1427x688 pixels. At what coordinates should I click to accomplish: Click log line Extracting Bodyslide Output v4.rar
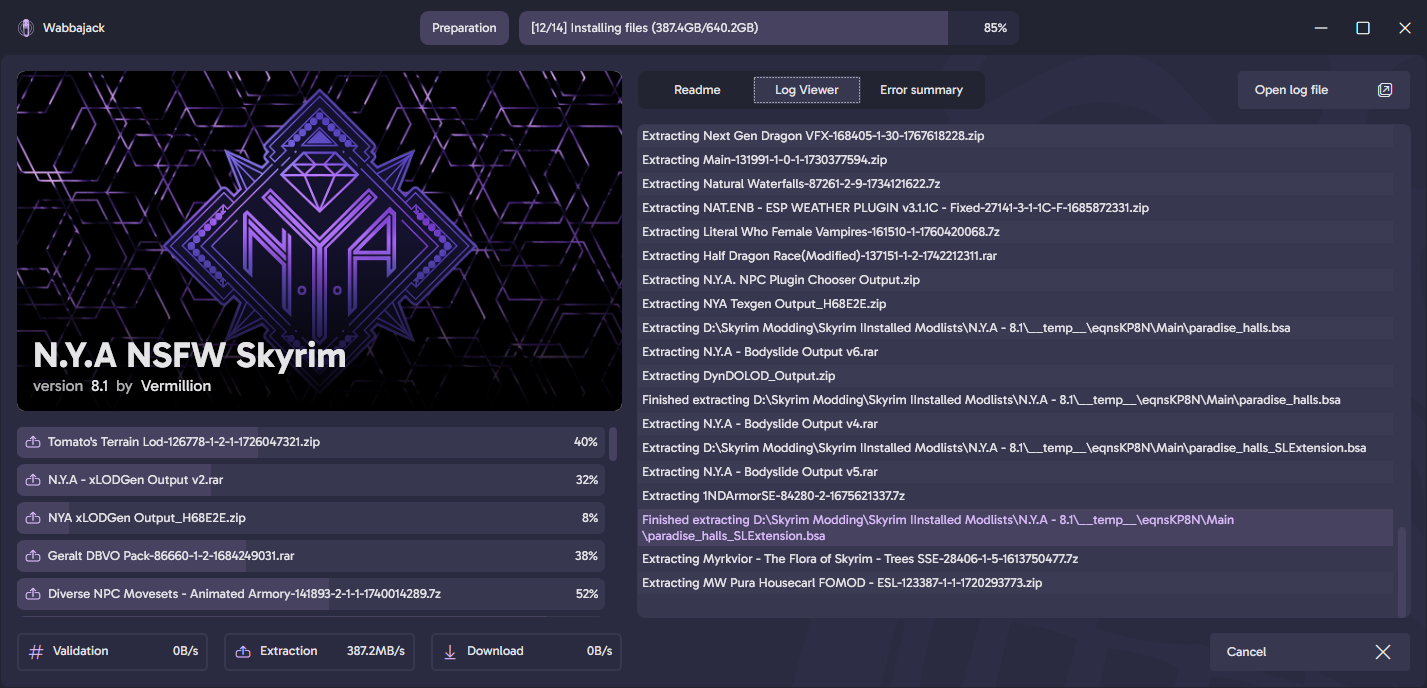point(1015,424)
